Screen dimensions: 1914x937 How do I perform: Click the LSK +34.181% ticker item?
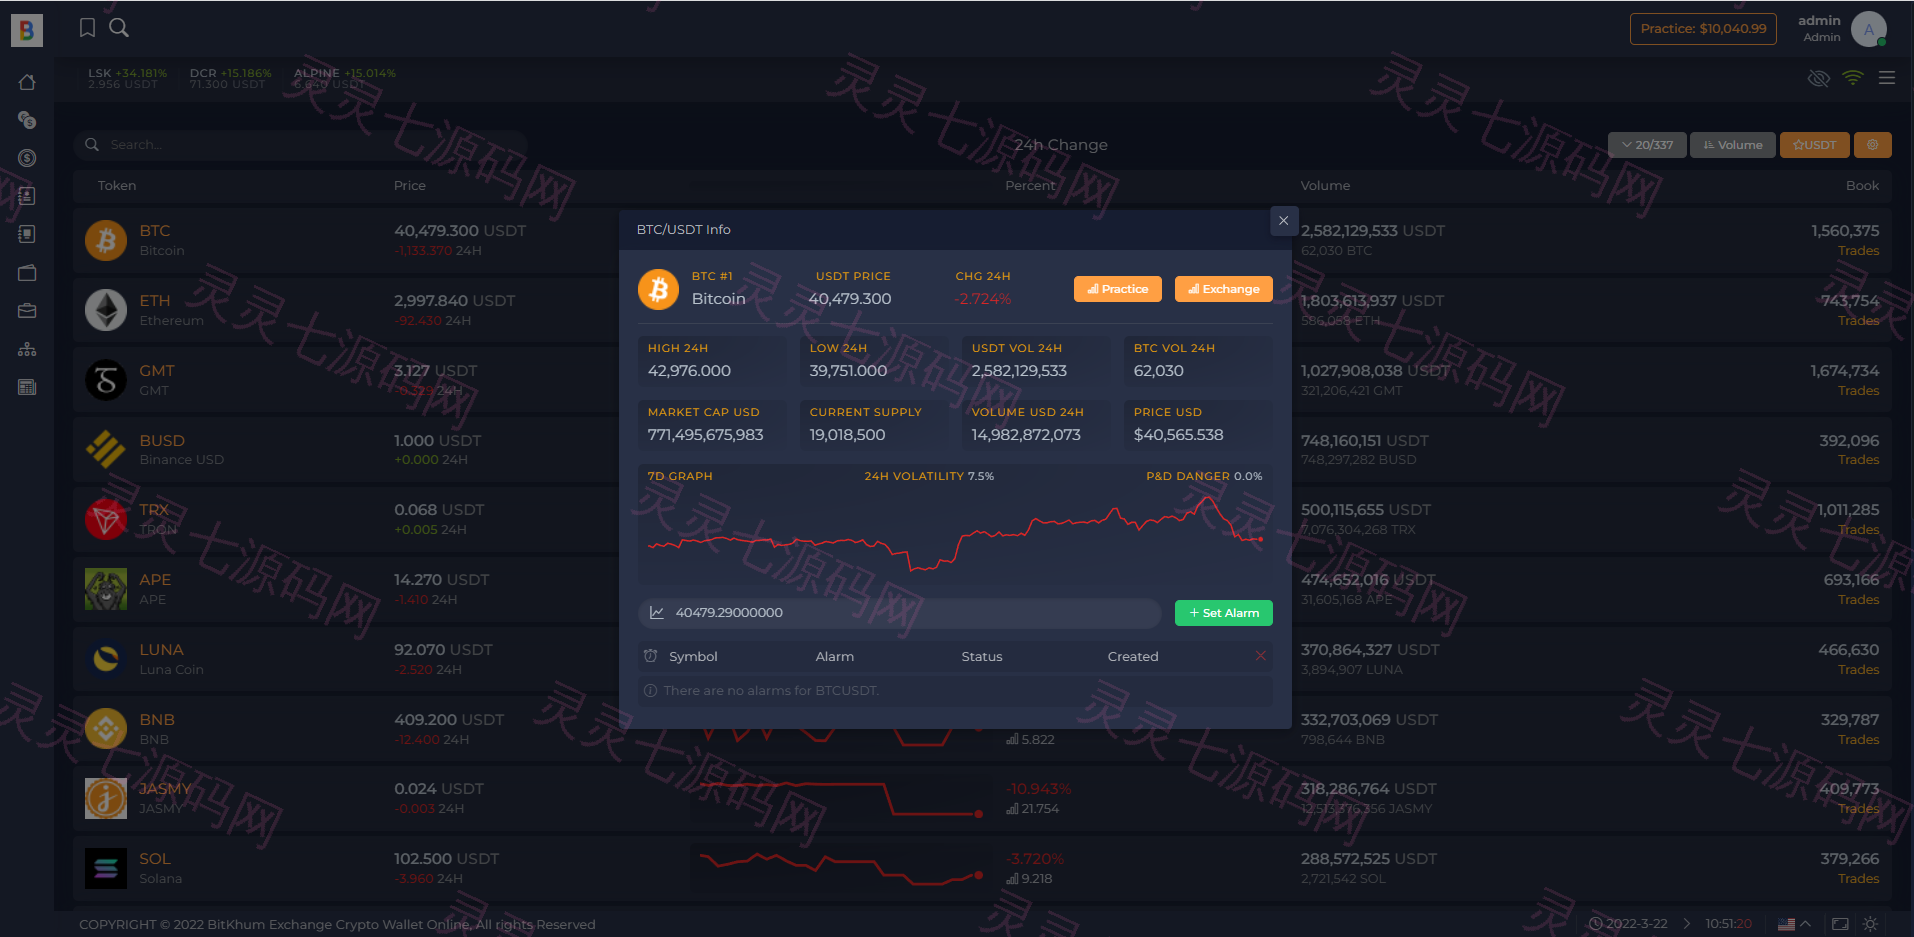click(127, 78)
